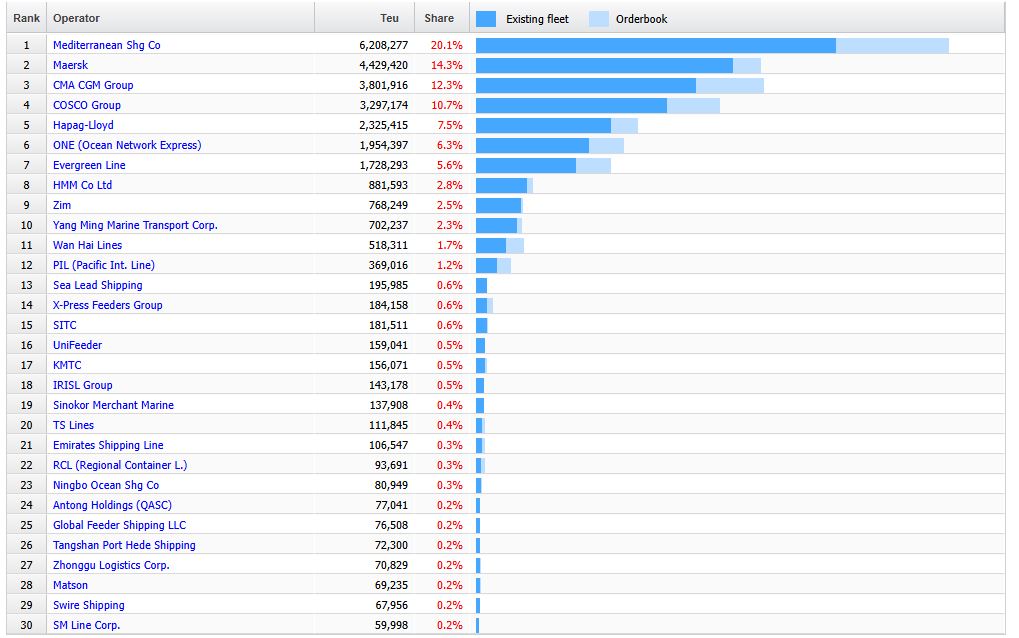Select Teu value 4,429,420

(x=383, y=65)
